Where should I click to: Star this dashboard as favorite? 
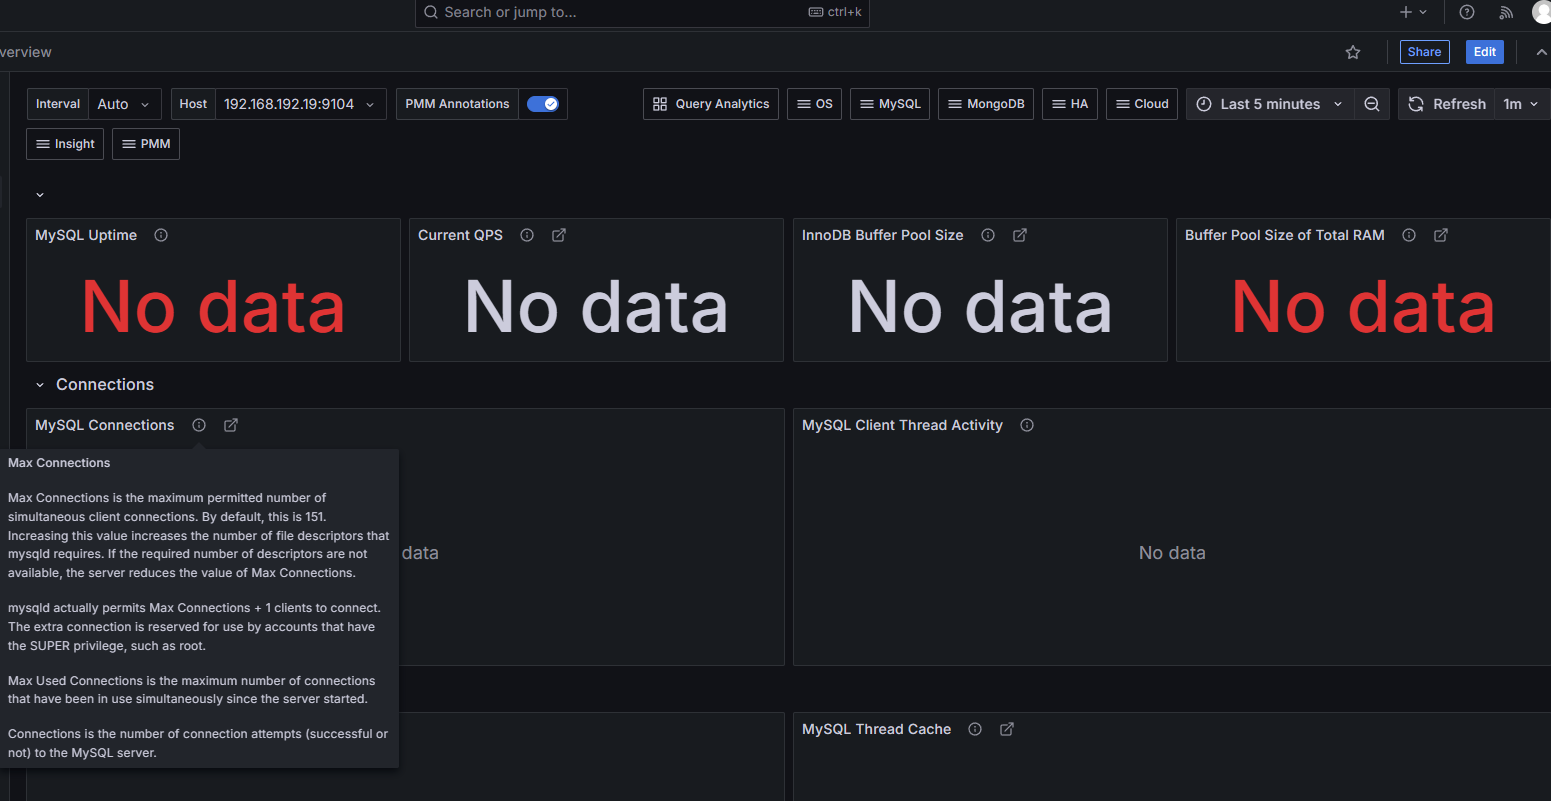click(x=1353, y=52)
